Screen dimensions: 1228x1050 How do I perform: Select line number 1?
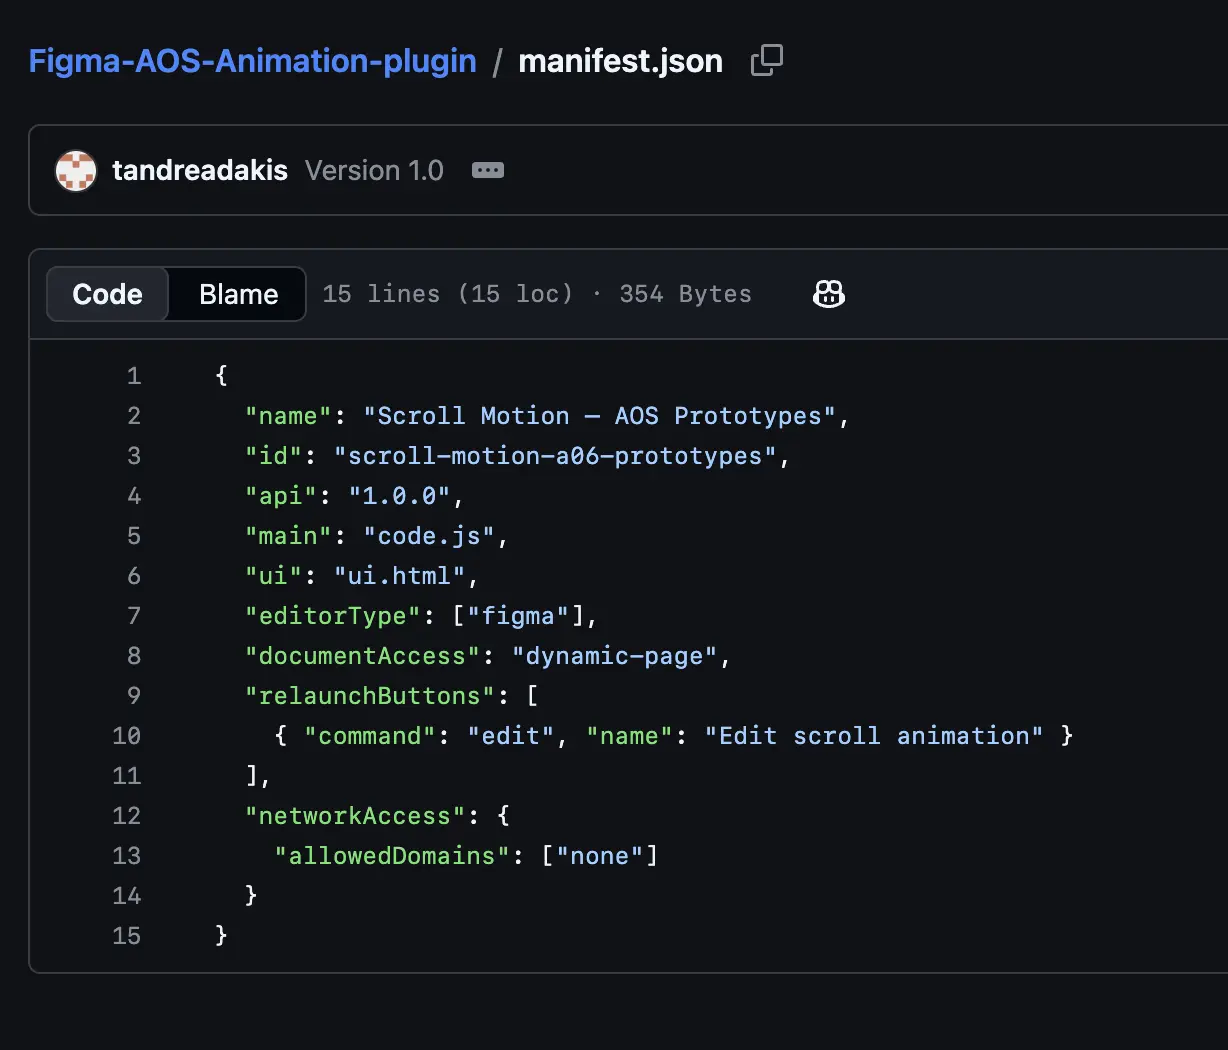[x=134, y=376]
